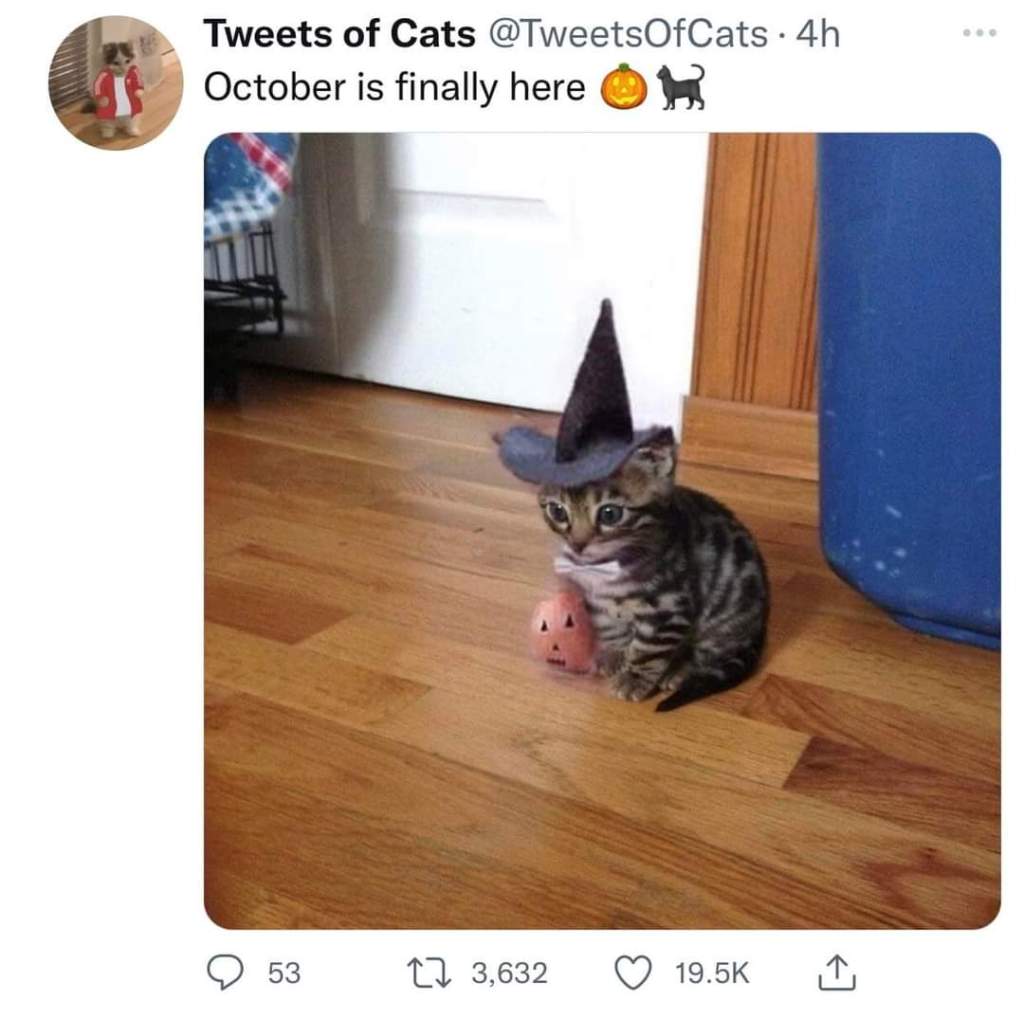1024x1019 pixels.
Task: Click the black cat emoji in the tweet
Action: pyautogui.click(x=681, y=87)
